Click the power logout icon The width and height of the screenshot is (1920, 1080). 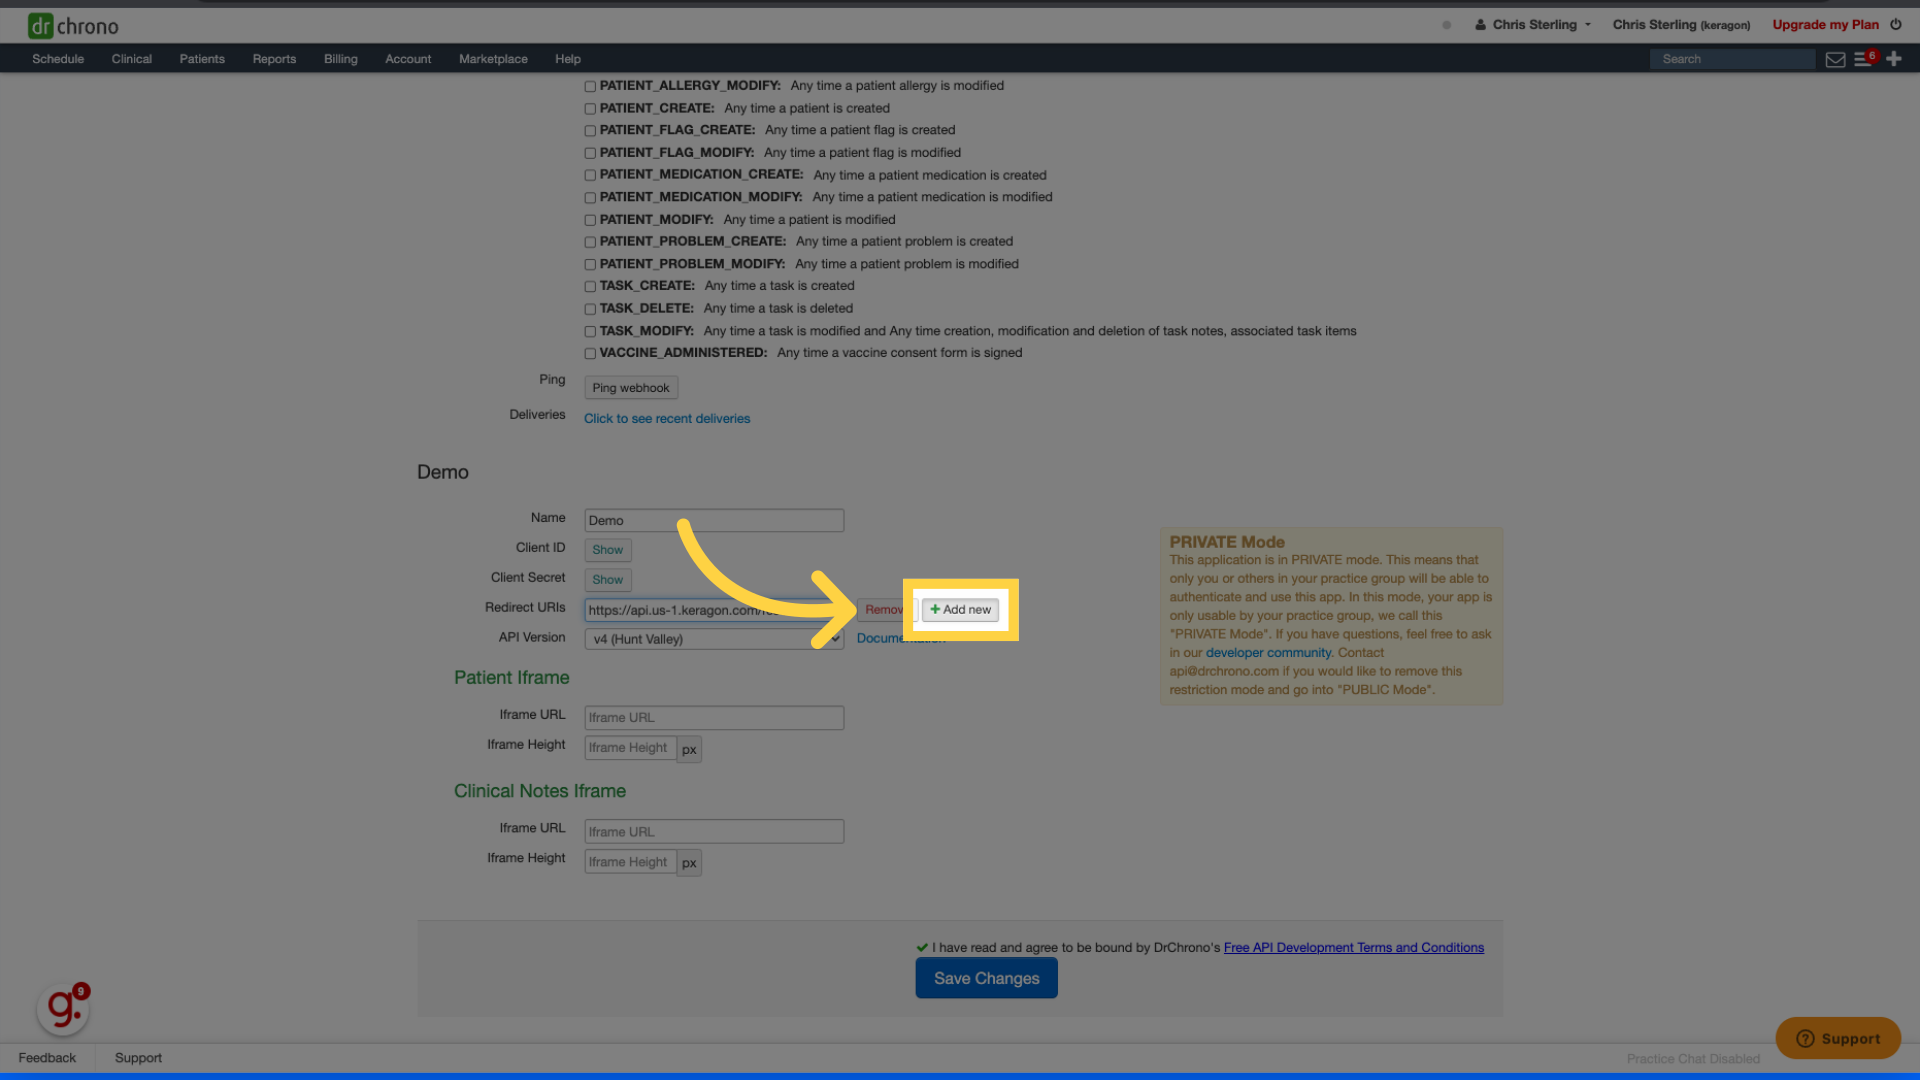(x=1896, y=24)
